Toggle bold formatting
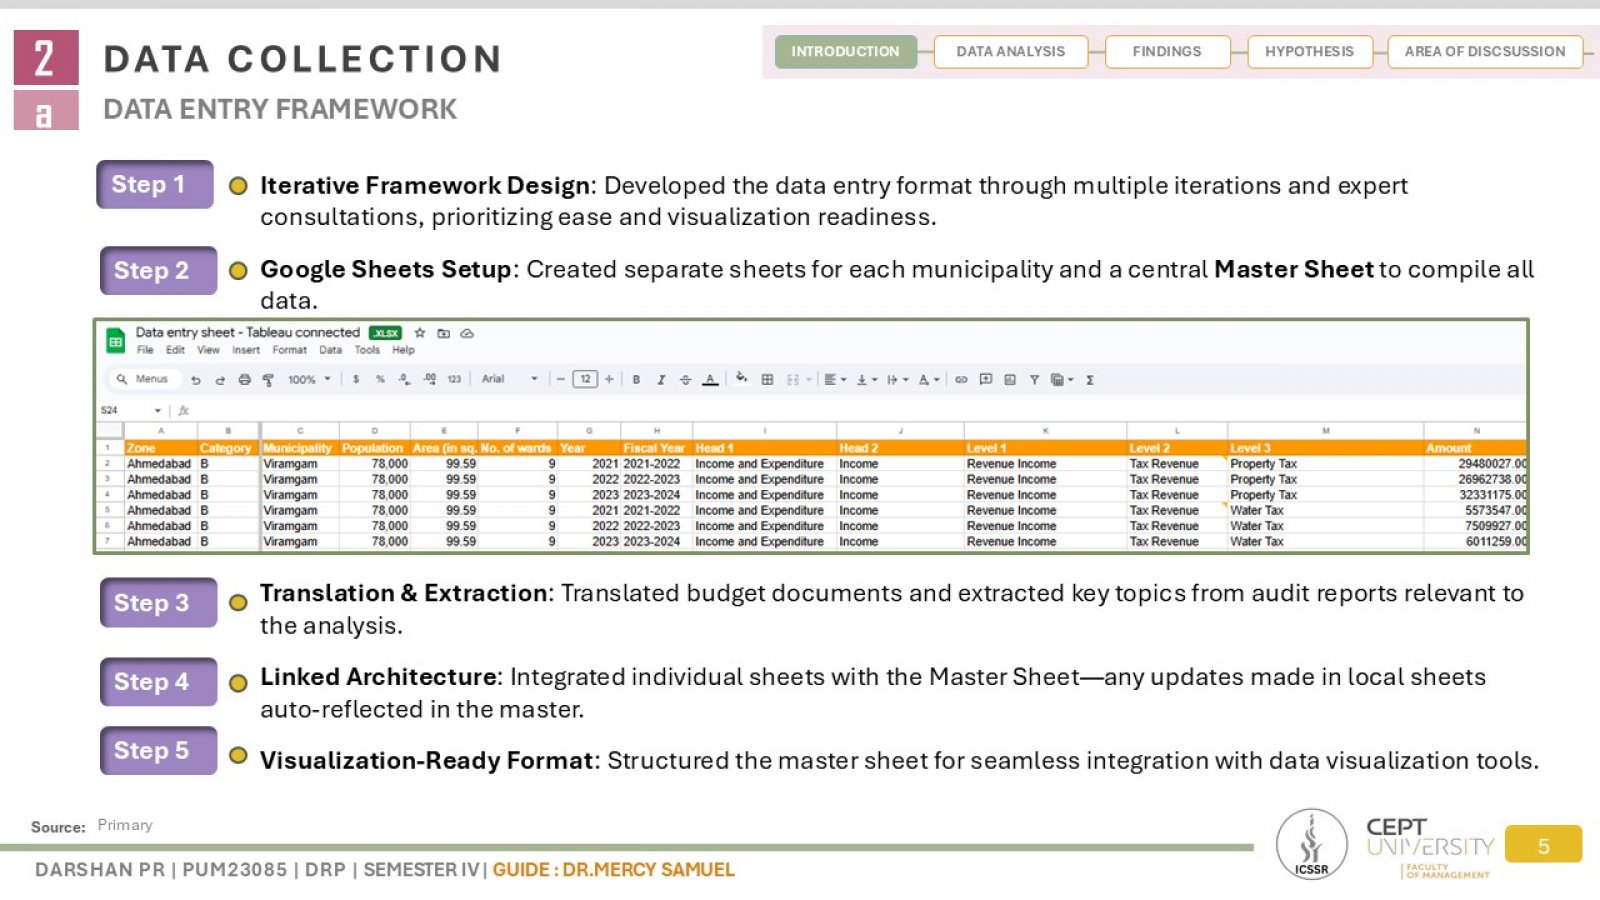1600x900 pixels. click(x=636, y=380)
